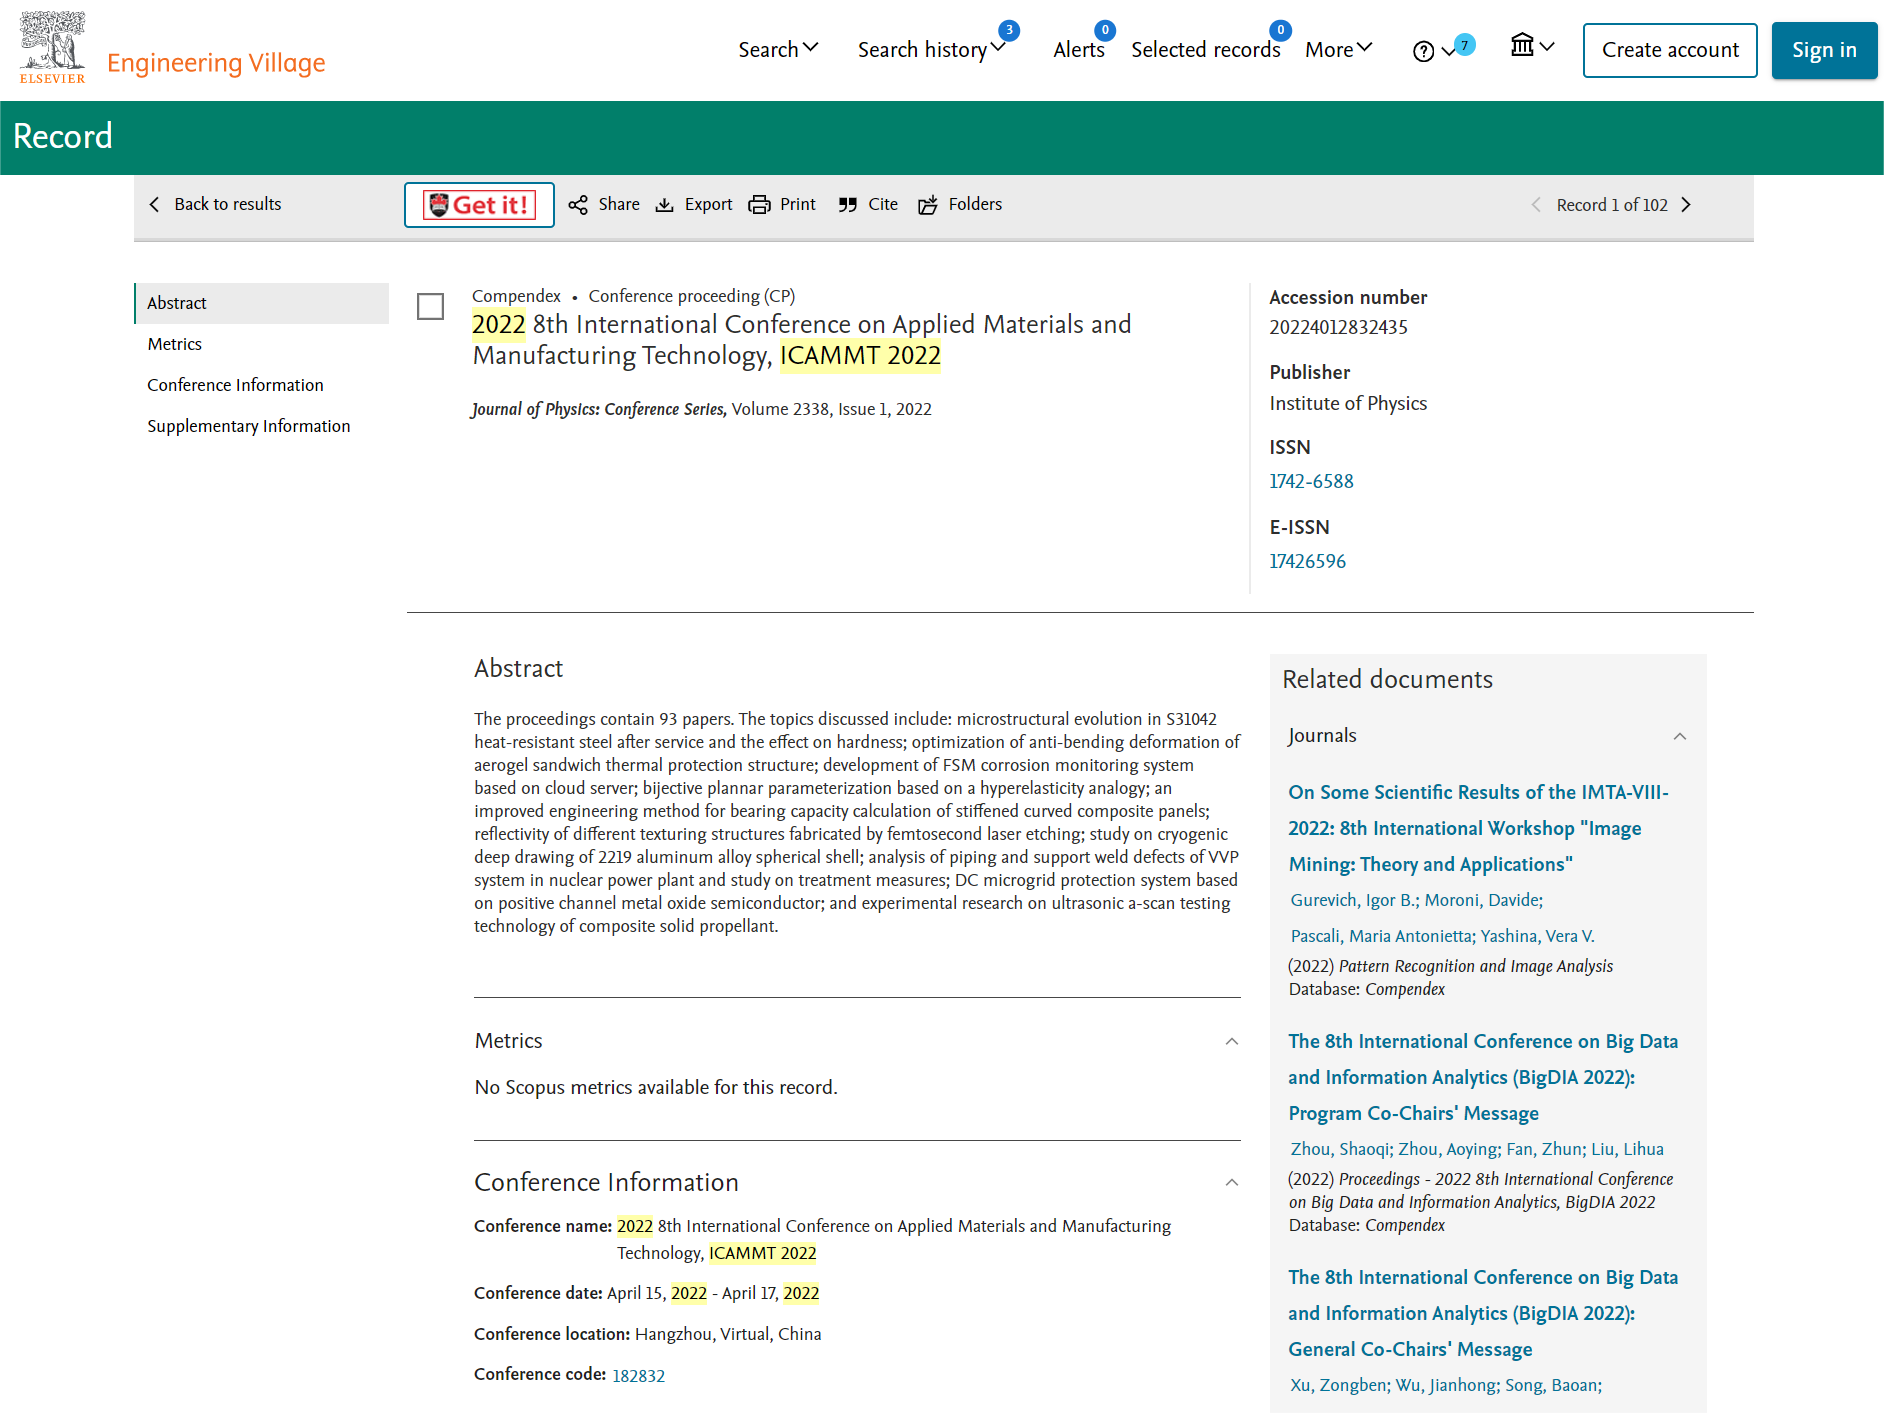Collapse the Metrics section
The image size is (1884, 1413).
click(x=1232, y=1041)
